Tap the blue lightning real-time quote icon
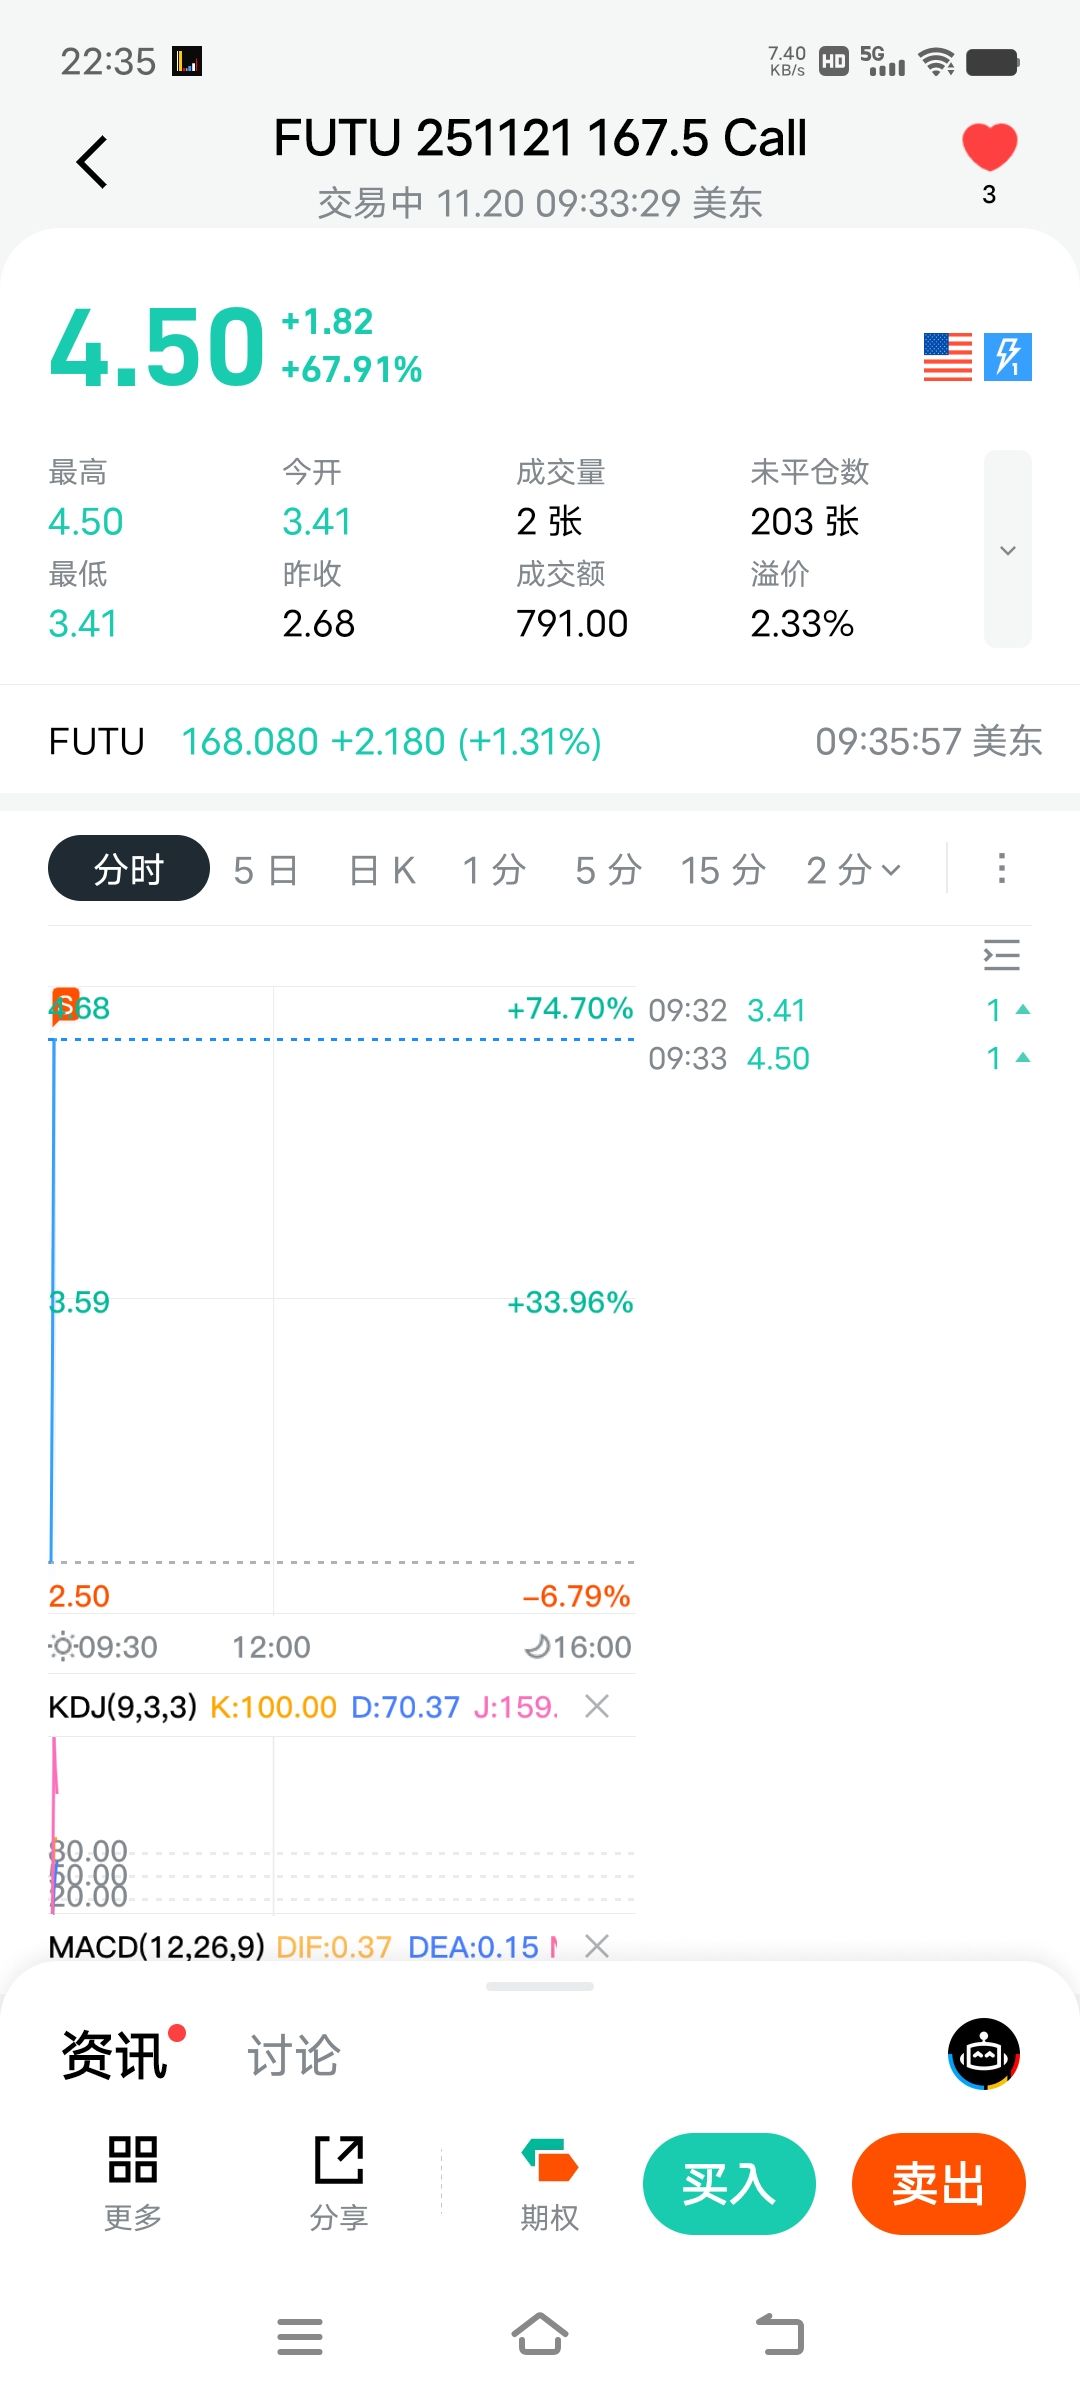 point(1008,357)
